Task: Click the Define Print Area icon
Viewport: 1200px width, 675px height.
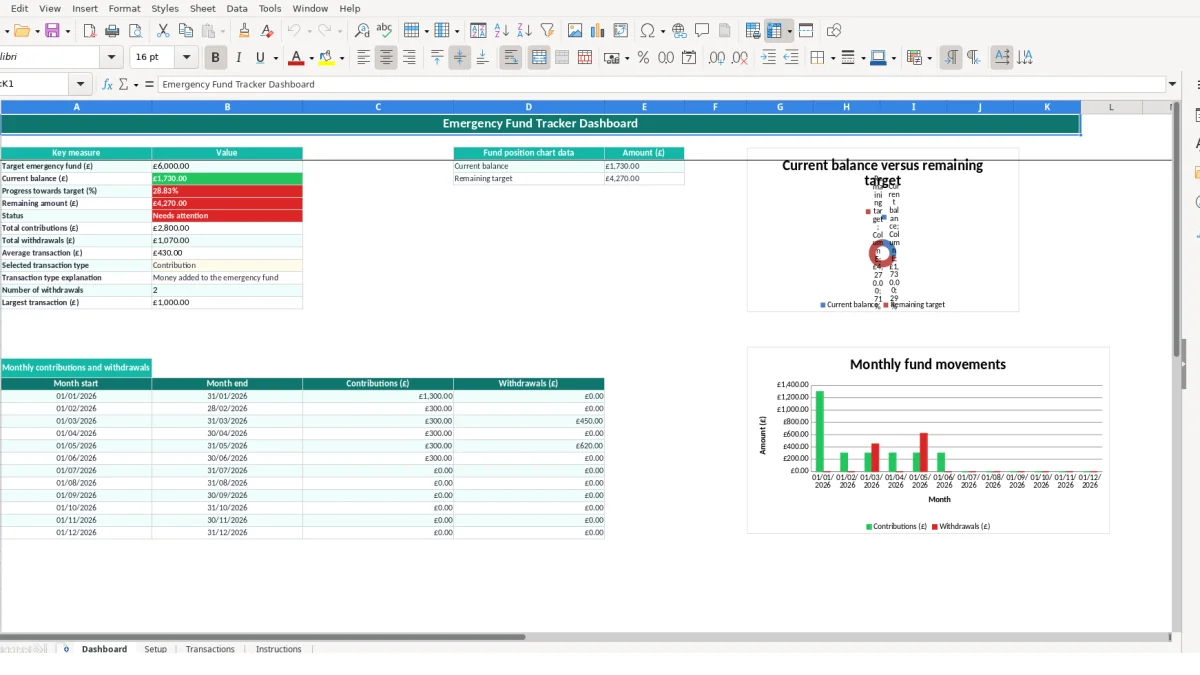Action: 753,31
